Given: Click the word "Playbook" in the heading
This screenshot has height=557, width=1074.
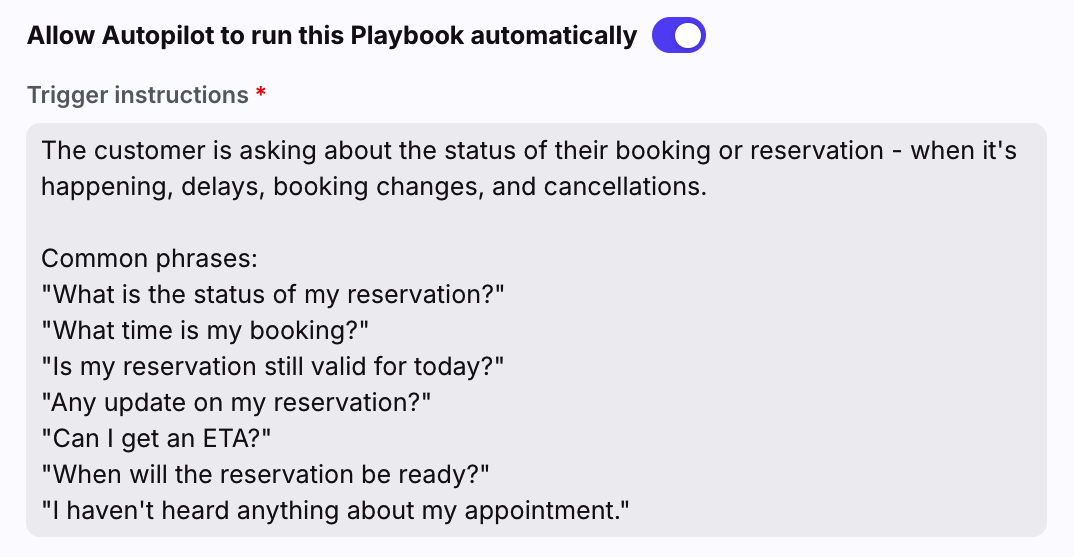Looking at the screenshot, I should [x=406, y=36].
